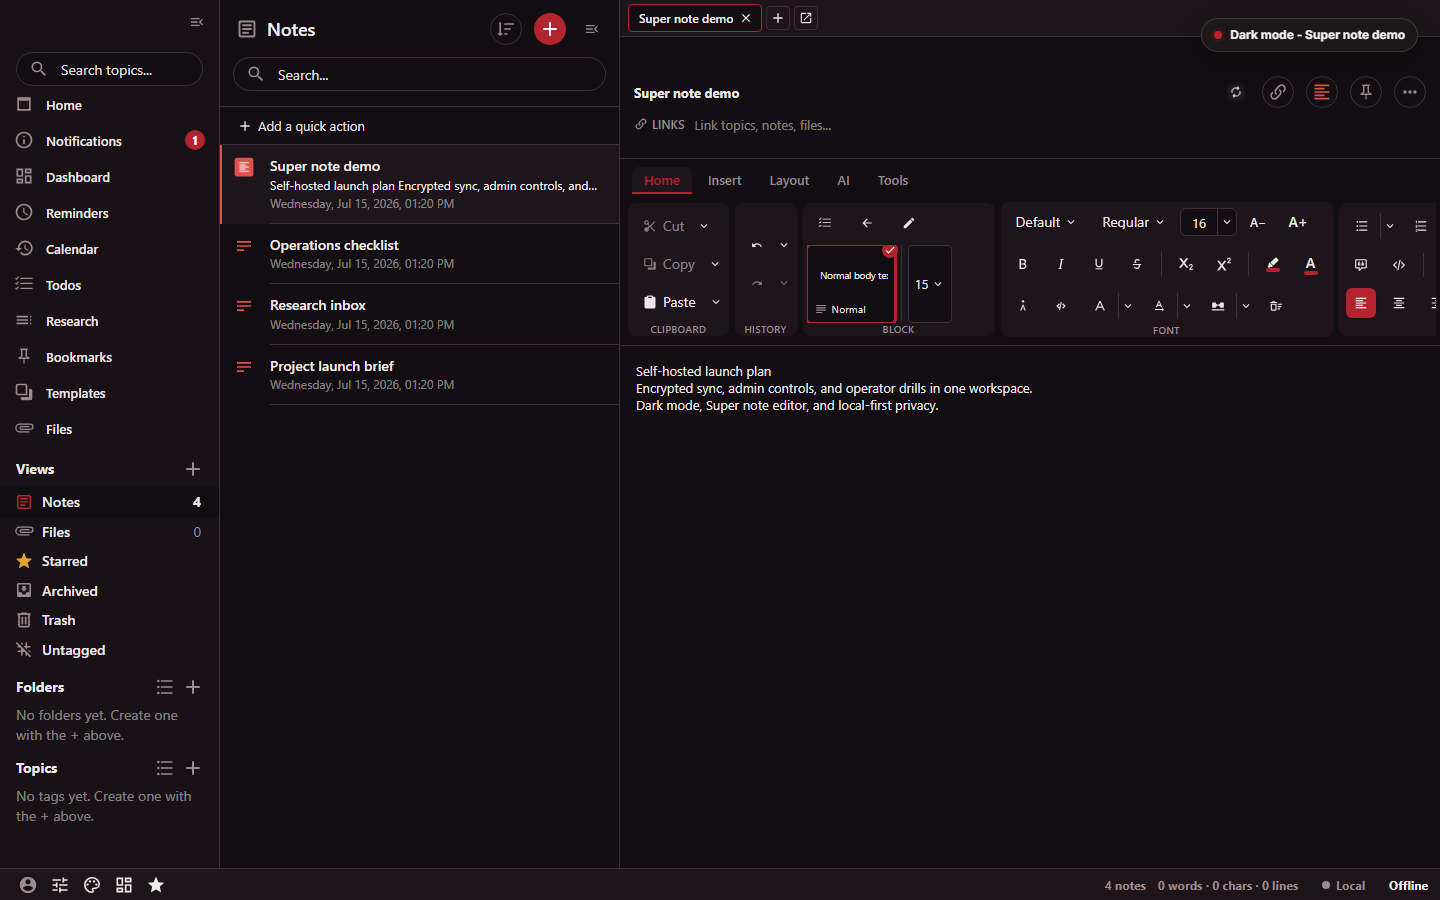Switch to the AI ribbon tab
This screenshot has width=1440, height=900.
point(843,180)
